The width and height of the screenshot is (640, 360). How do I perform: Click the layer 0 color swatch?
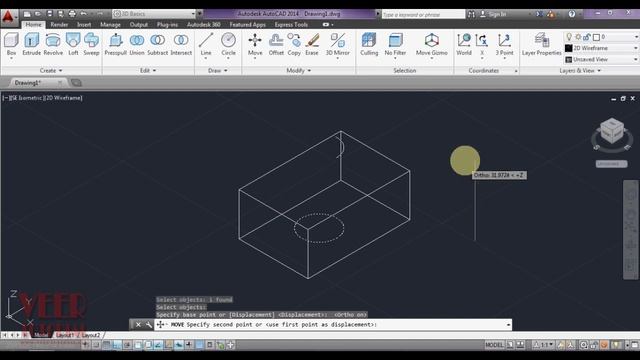[x=596, y=37]
